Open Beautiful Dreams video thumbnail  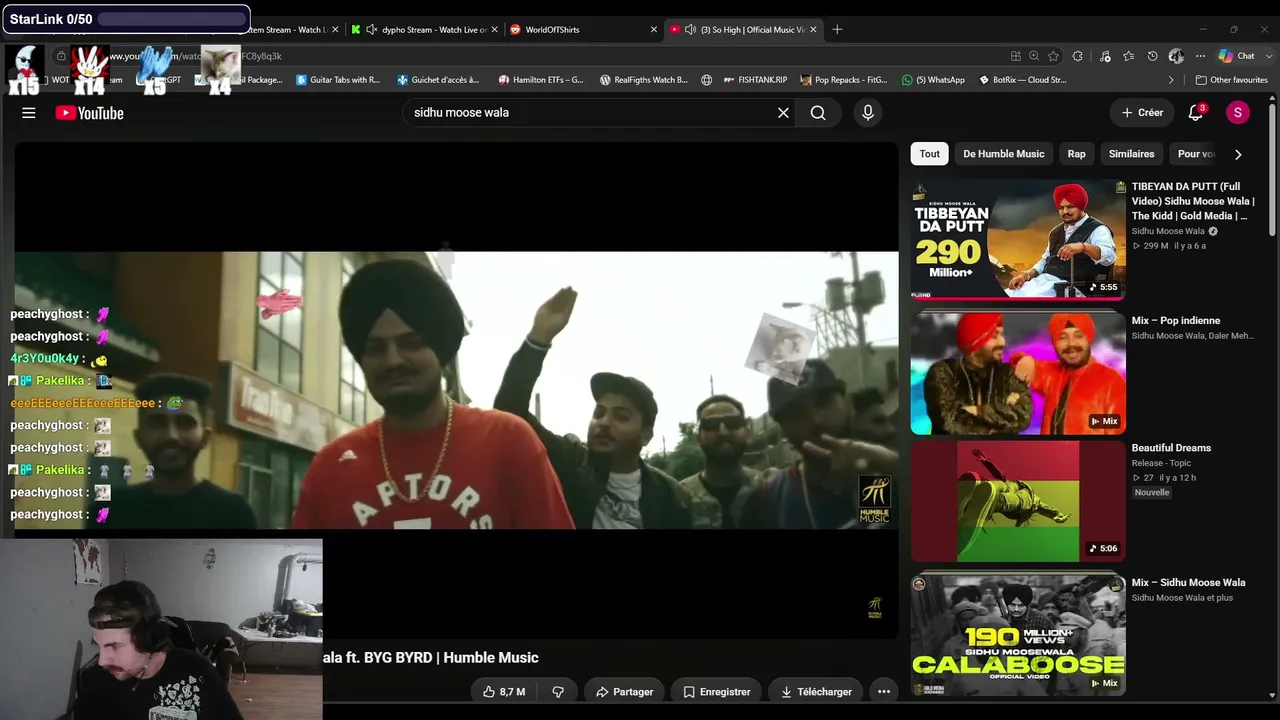point(1018,501)
